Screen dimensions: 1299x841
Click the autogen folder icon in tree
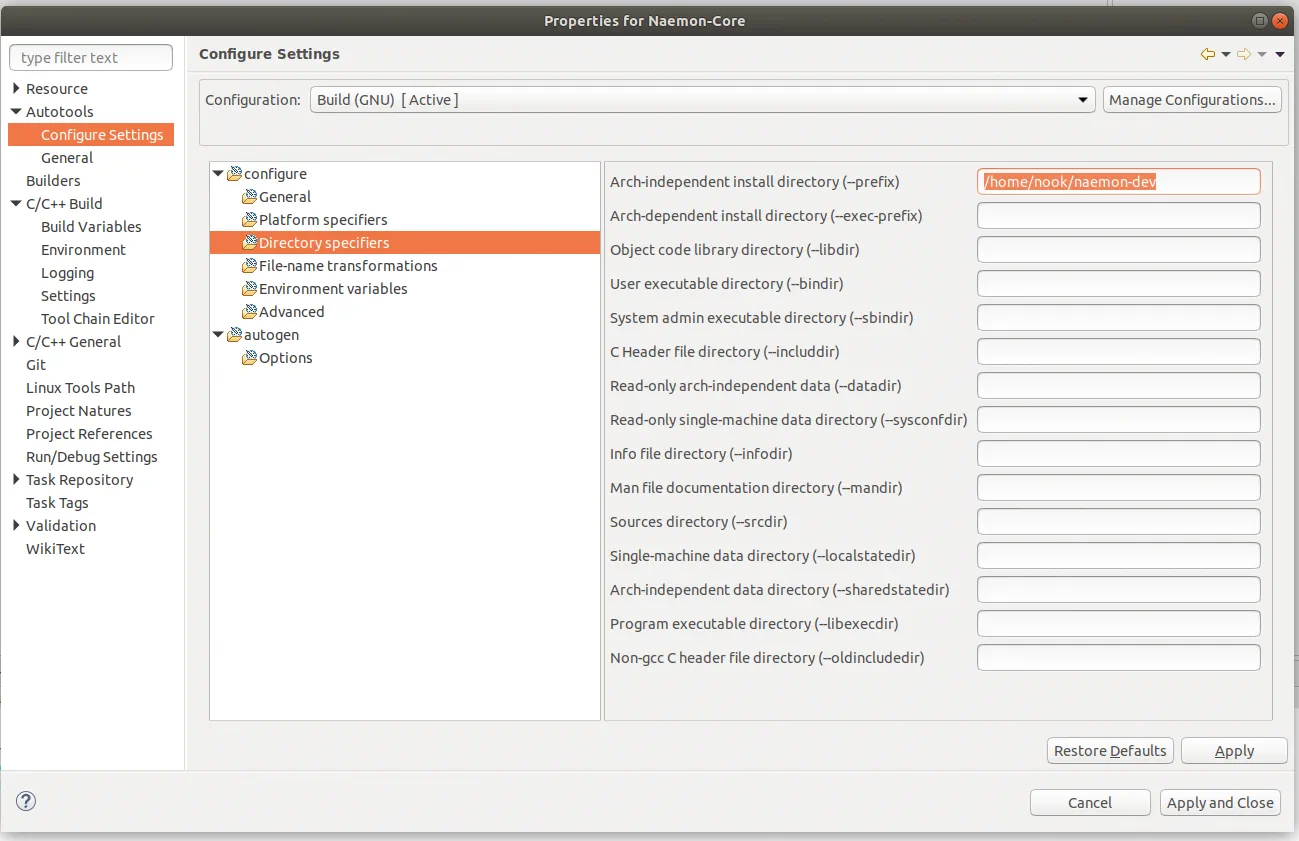[235, 335]
